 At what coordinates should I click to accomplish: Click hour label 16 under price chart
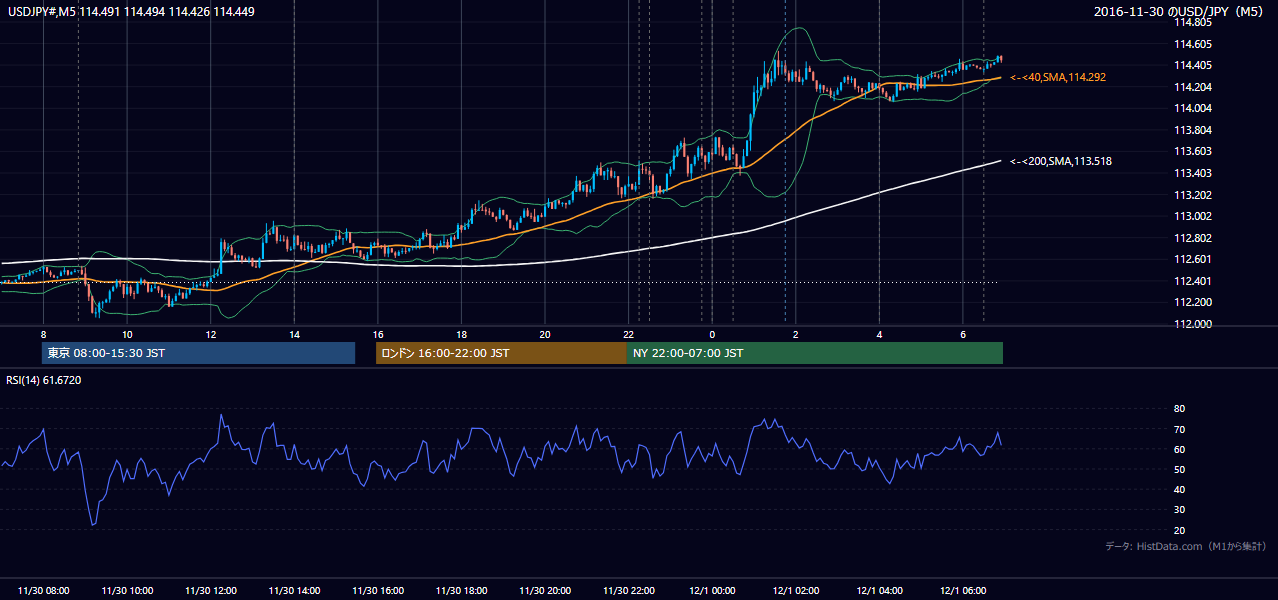[378, 334]
